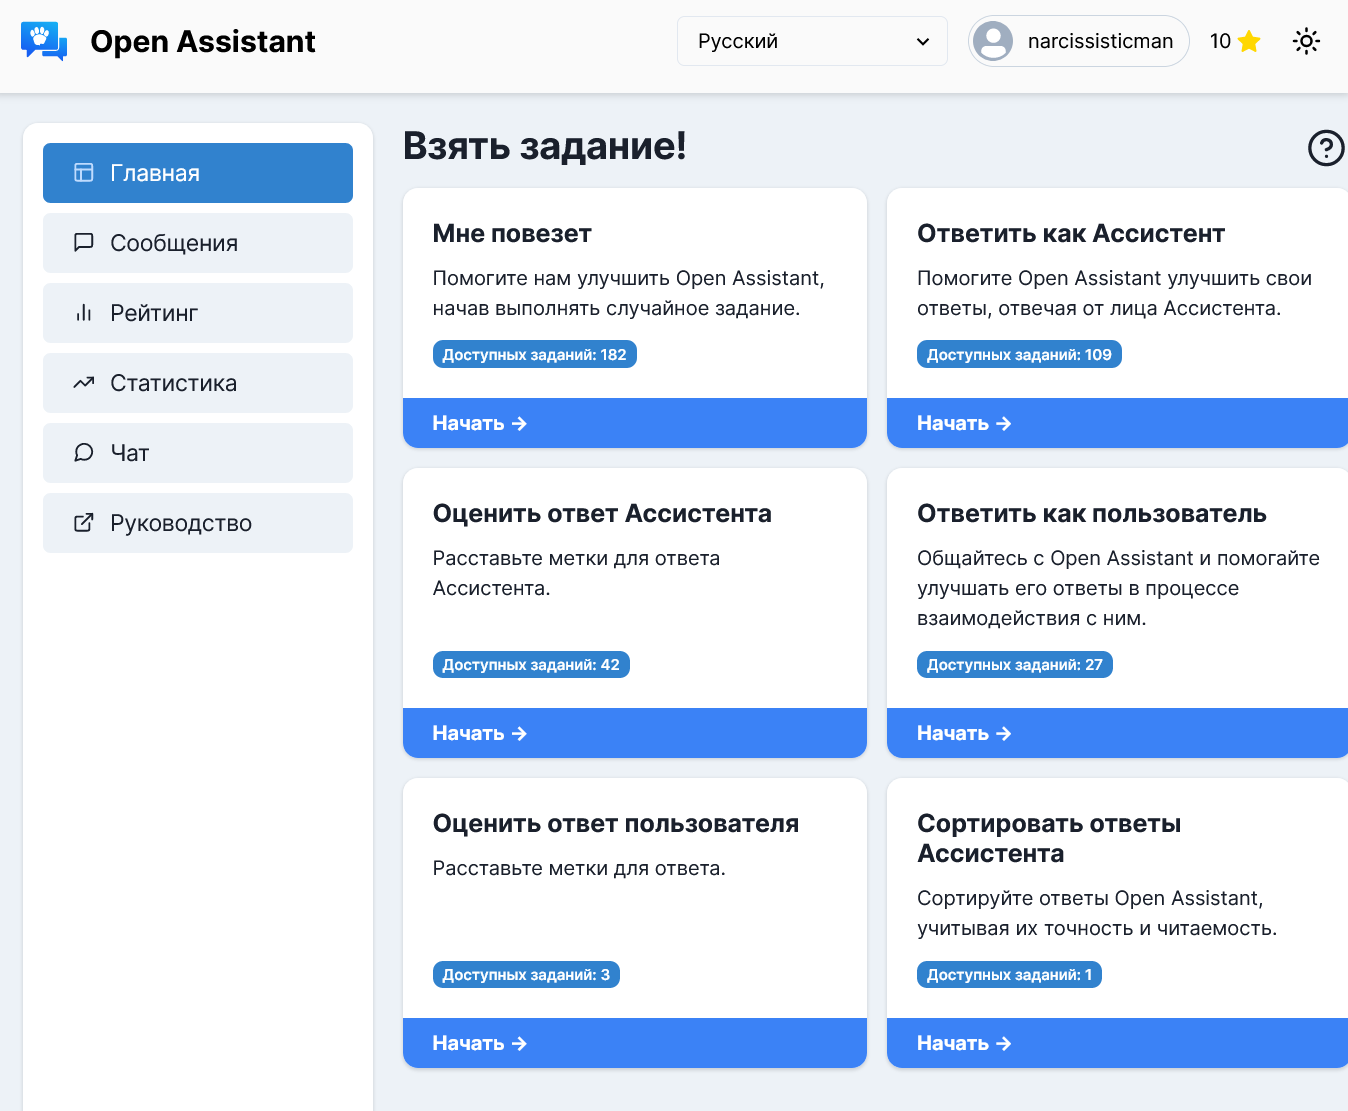Click the Доступных заданий: 182 badge
Viewport: 1348px width, 1111px height.
pos(534,353)
